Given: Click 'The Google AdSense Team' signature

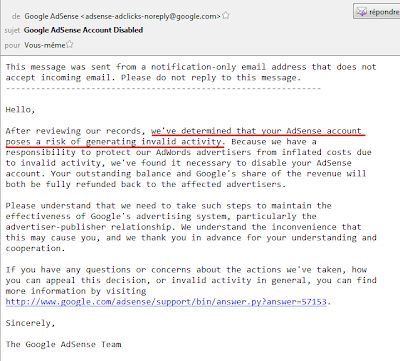Looking at the screenshot, I should (x=63, y=344).
